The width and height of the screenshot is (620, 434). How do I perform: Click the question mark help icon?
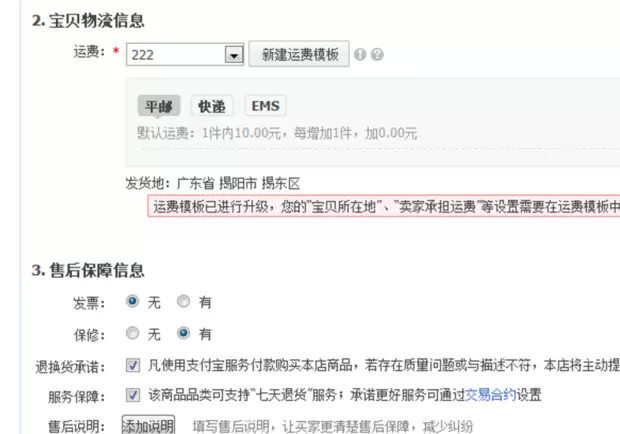coord(377,54)
